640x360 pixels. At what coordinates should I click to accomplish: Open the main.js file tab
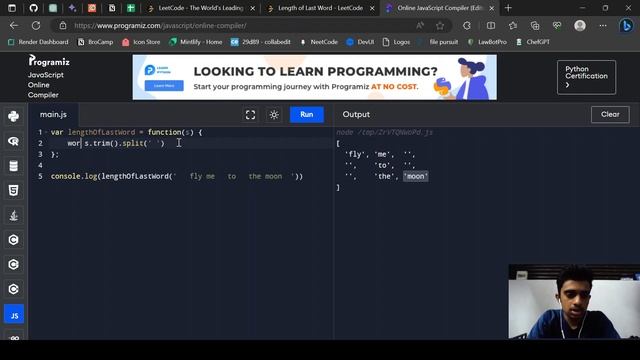point(53,115)
